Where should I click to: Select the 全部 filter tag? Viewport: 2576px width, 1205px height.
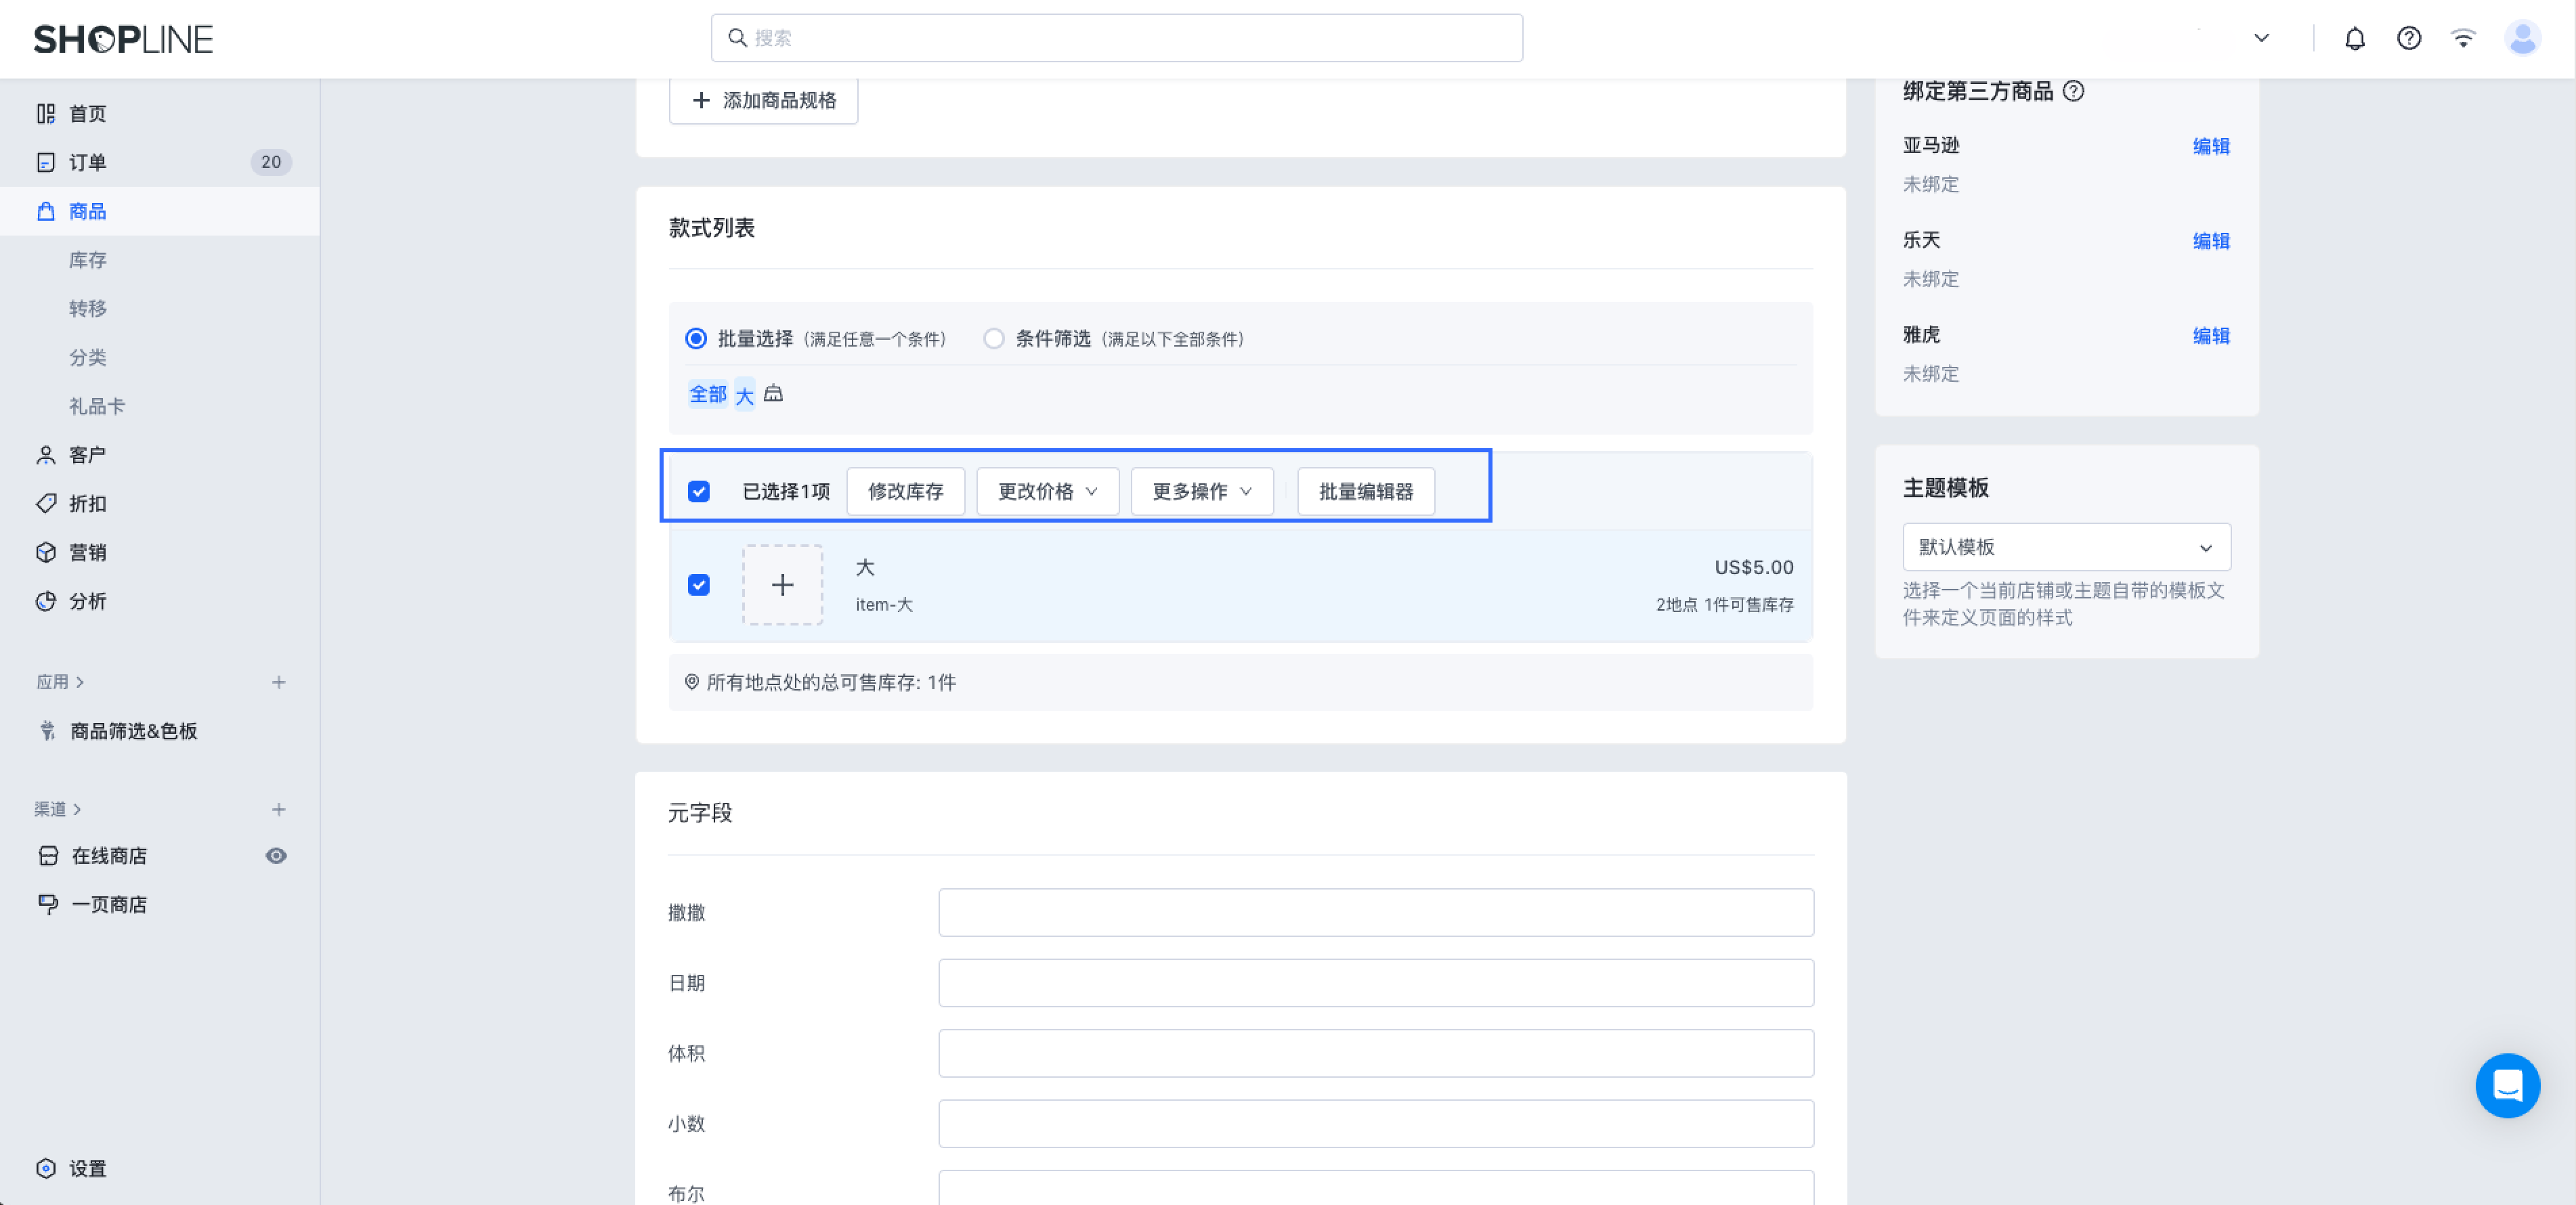(x=707, y=394)
